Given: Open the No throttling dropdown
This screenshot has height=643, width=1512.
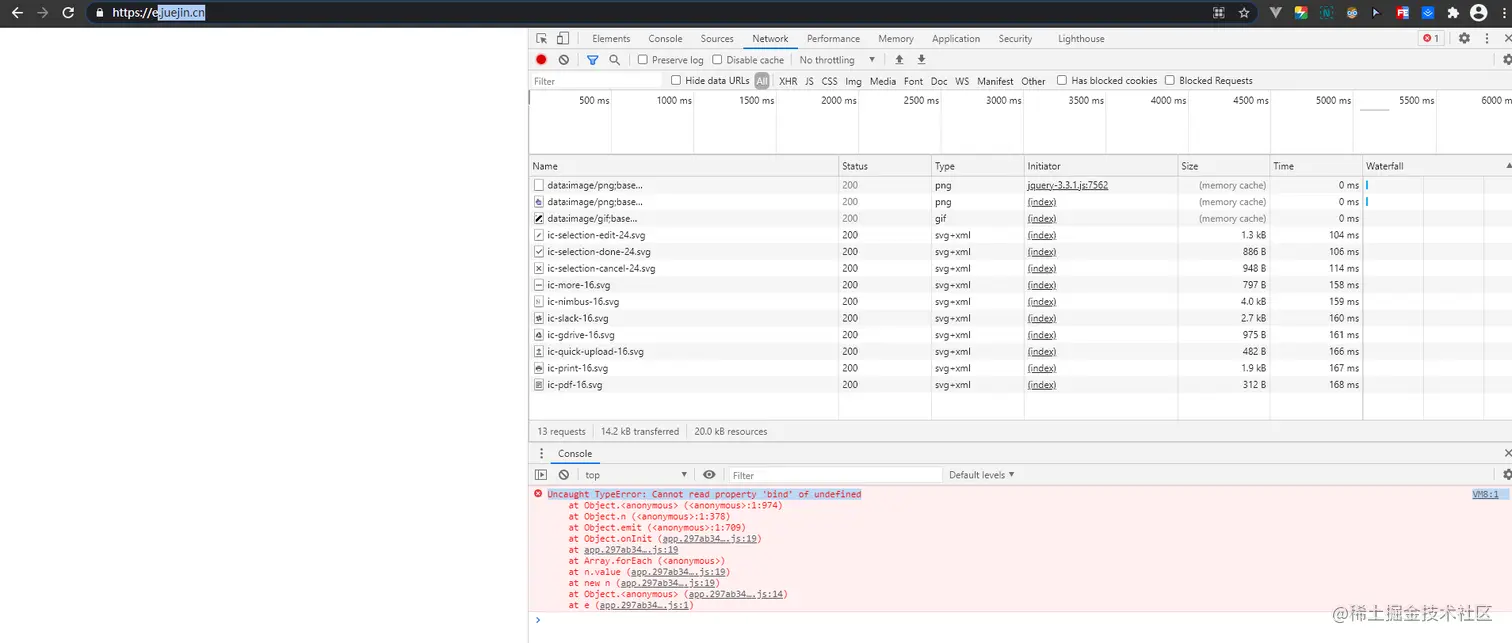Looking at the screenshot, I should pyautogui.click(x=837, y=60).
